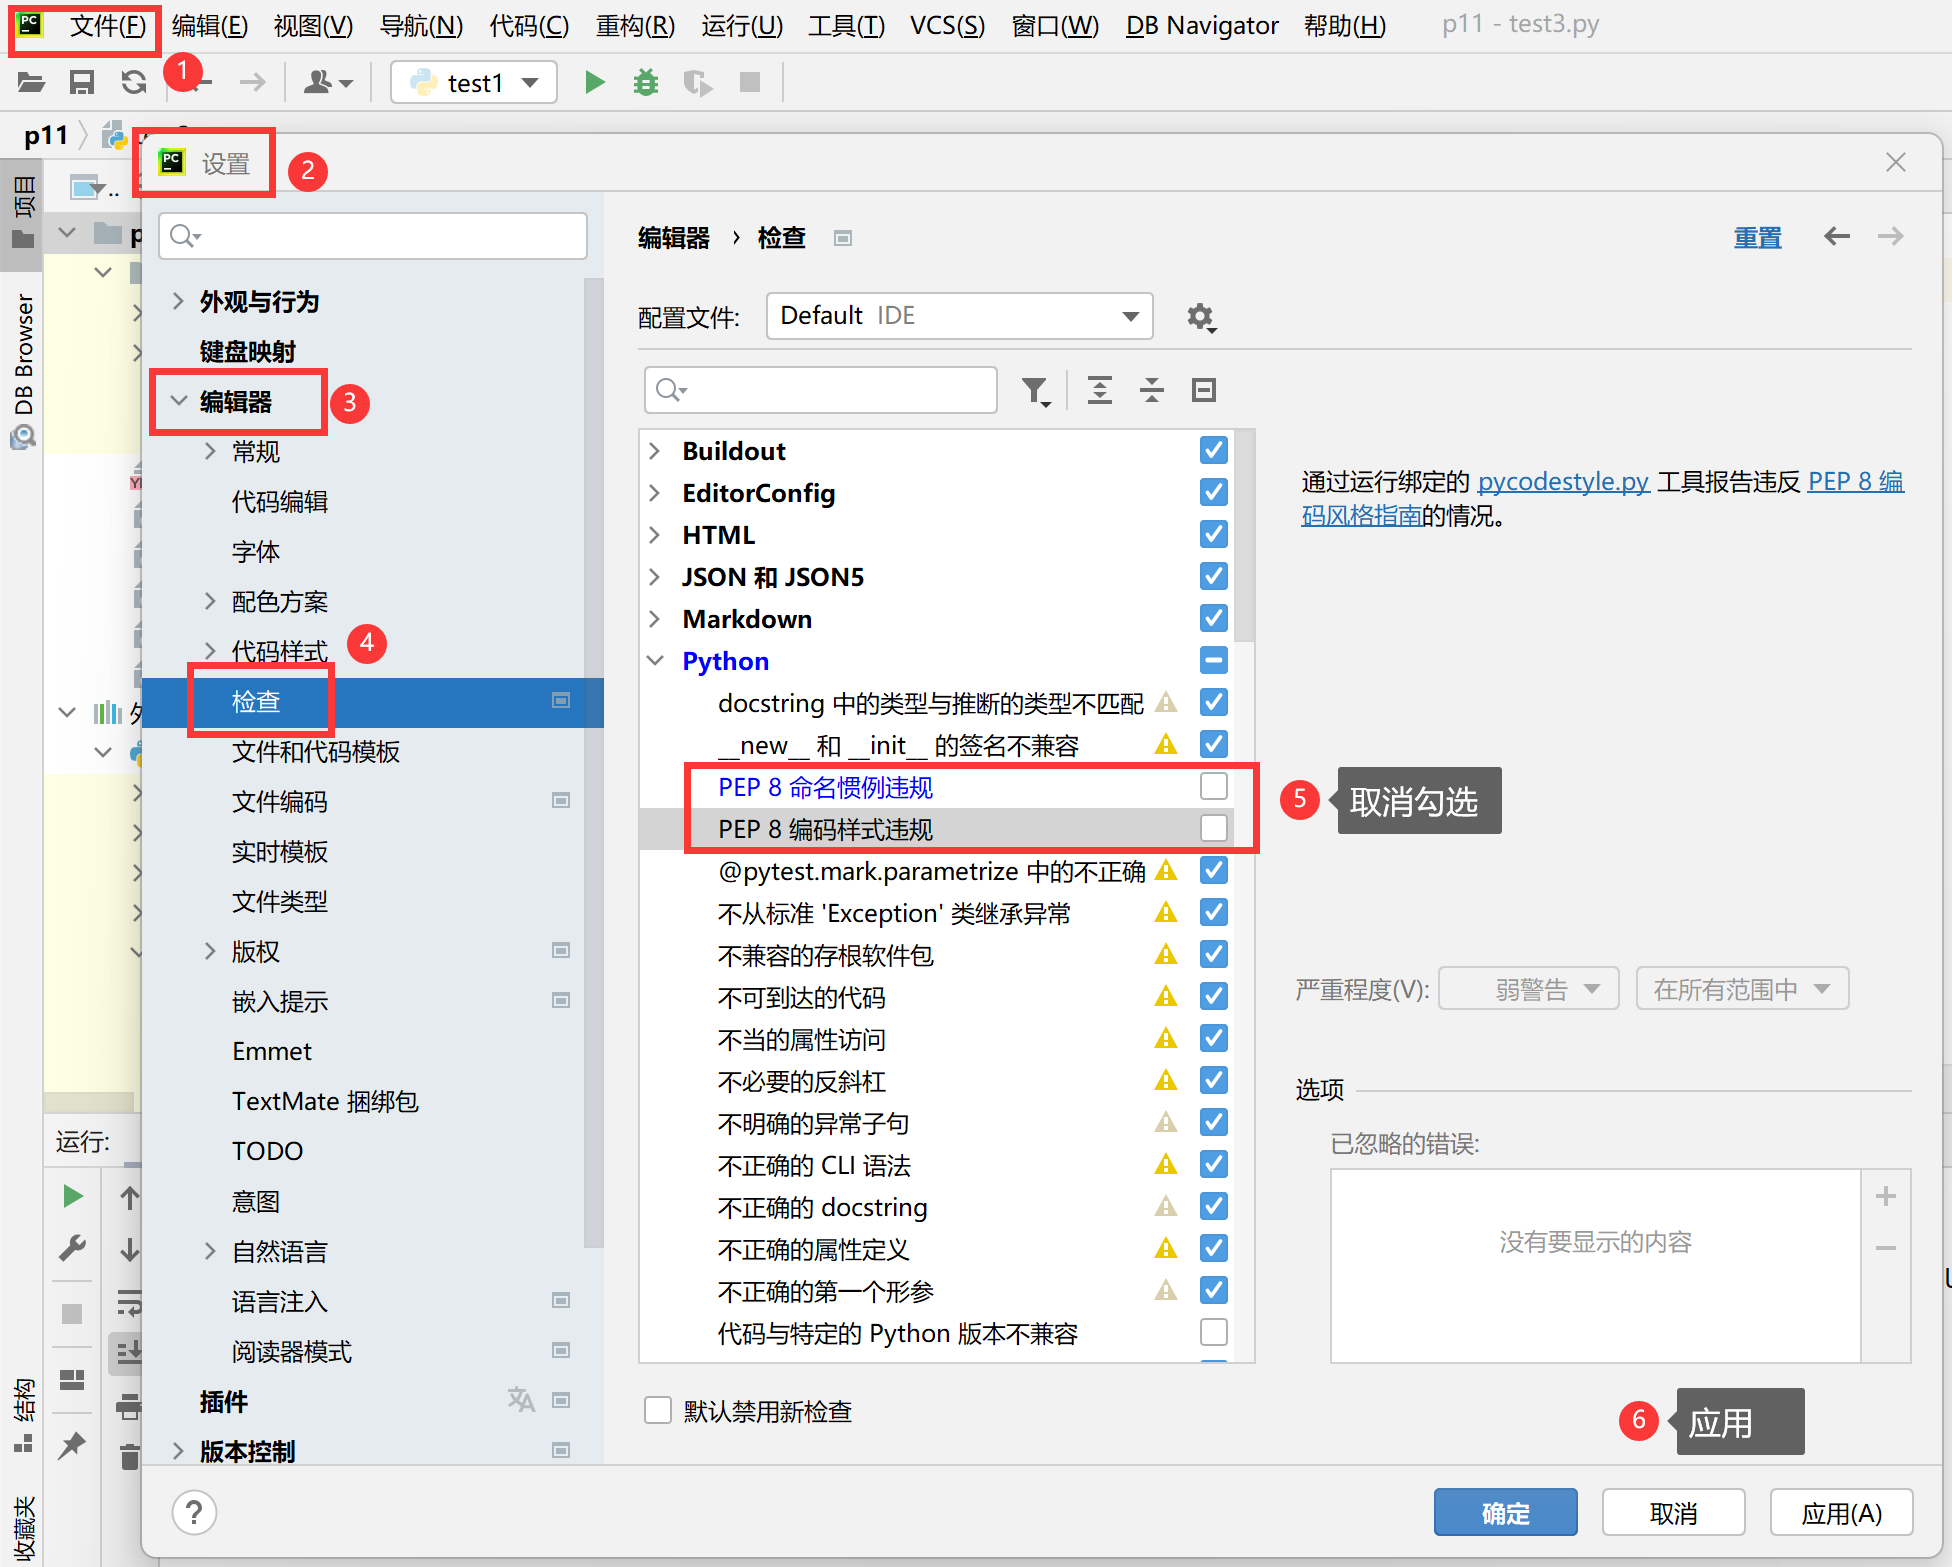Open the 重构(R) menu
The image size is (1952, 1567).
coord(635,25)
